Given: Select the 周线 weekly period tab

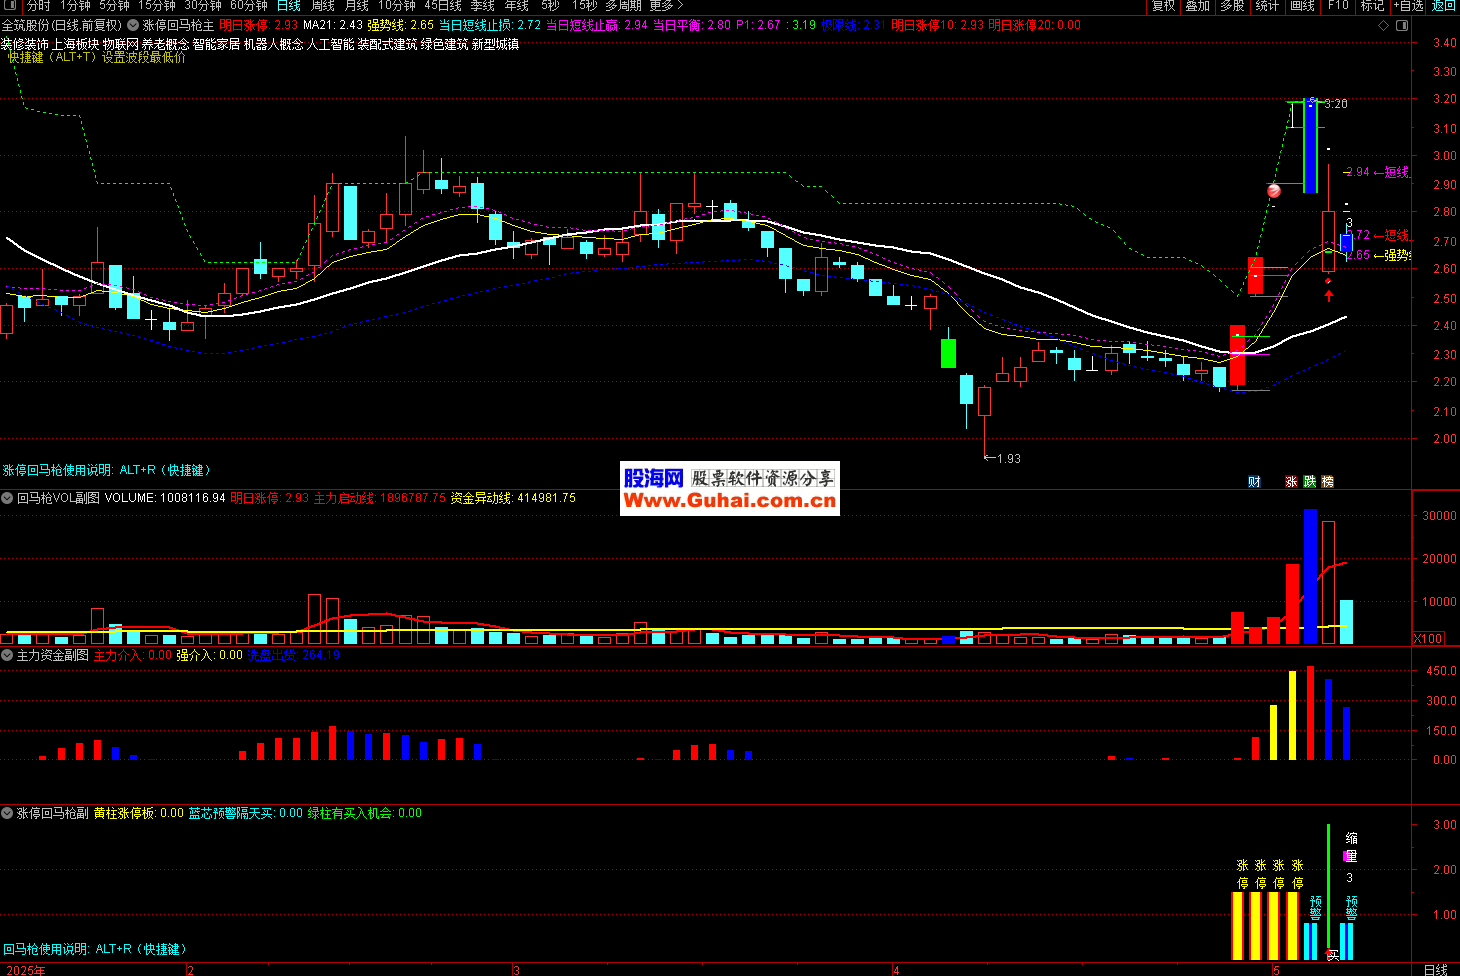Looking at the screenshot, I should 323,6.
